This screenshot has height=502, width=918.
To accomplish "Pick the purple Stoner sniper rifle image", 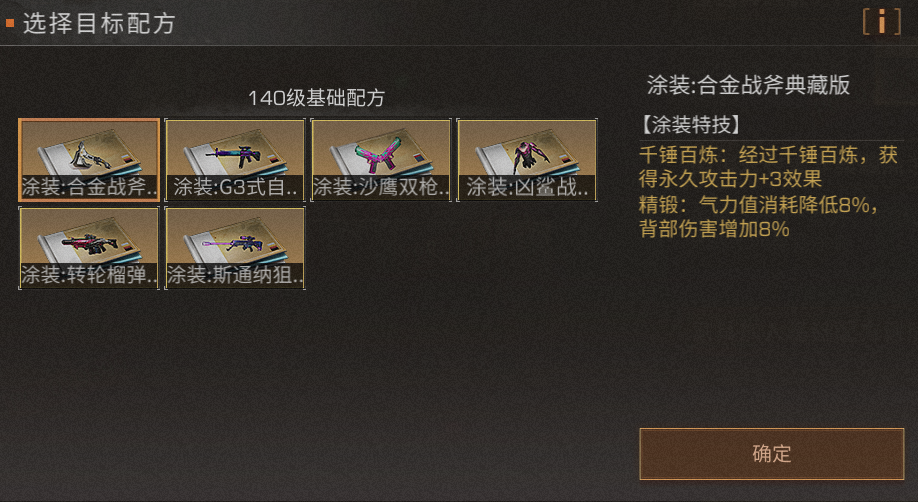I will point(234,244).
